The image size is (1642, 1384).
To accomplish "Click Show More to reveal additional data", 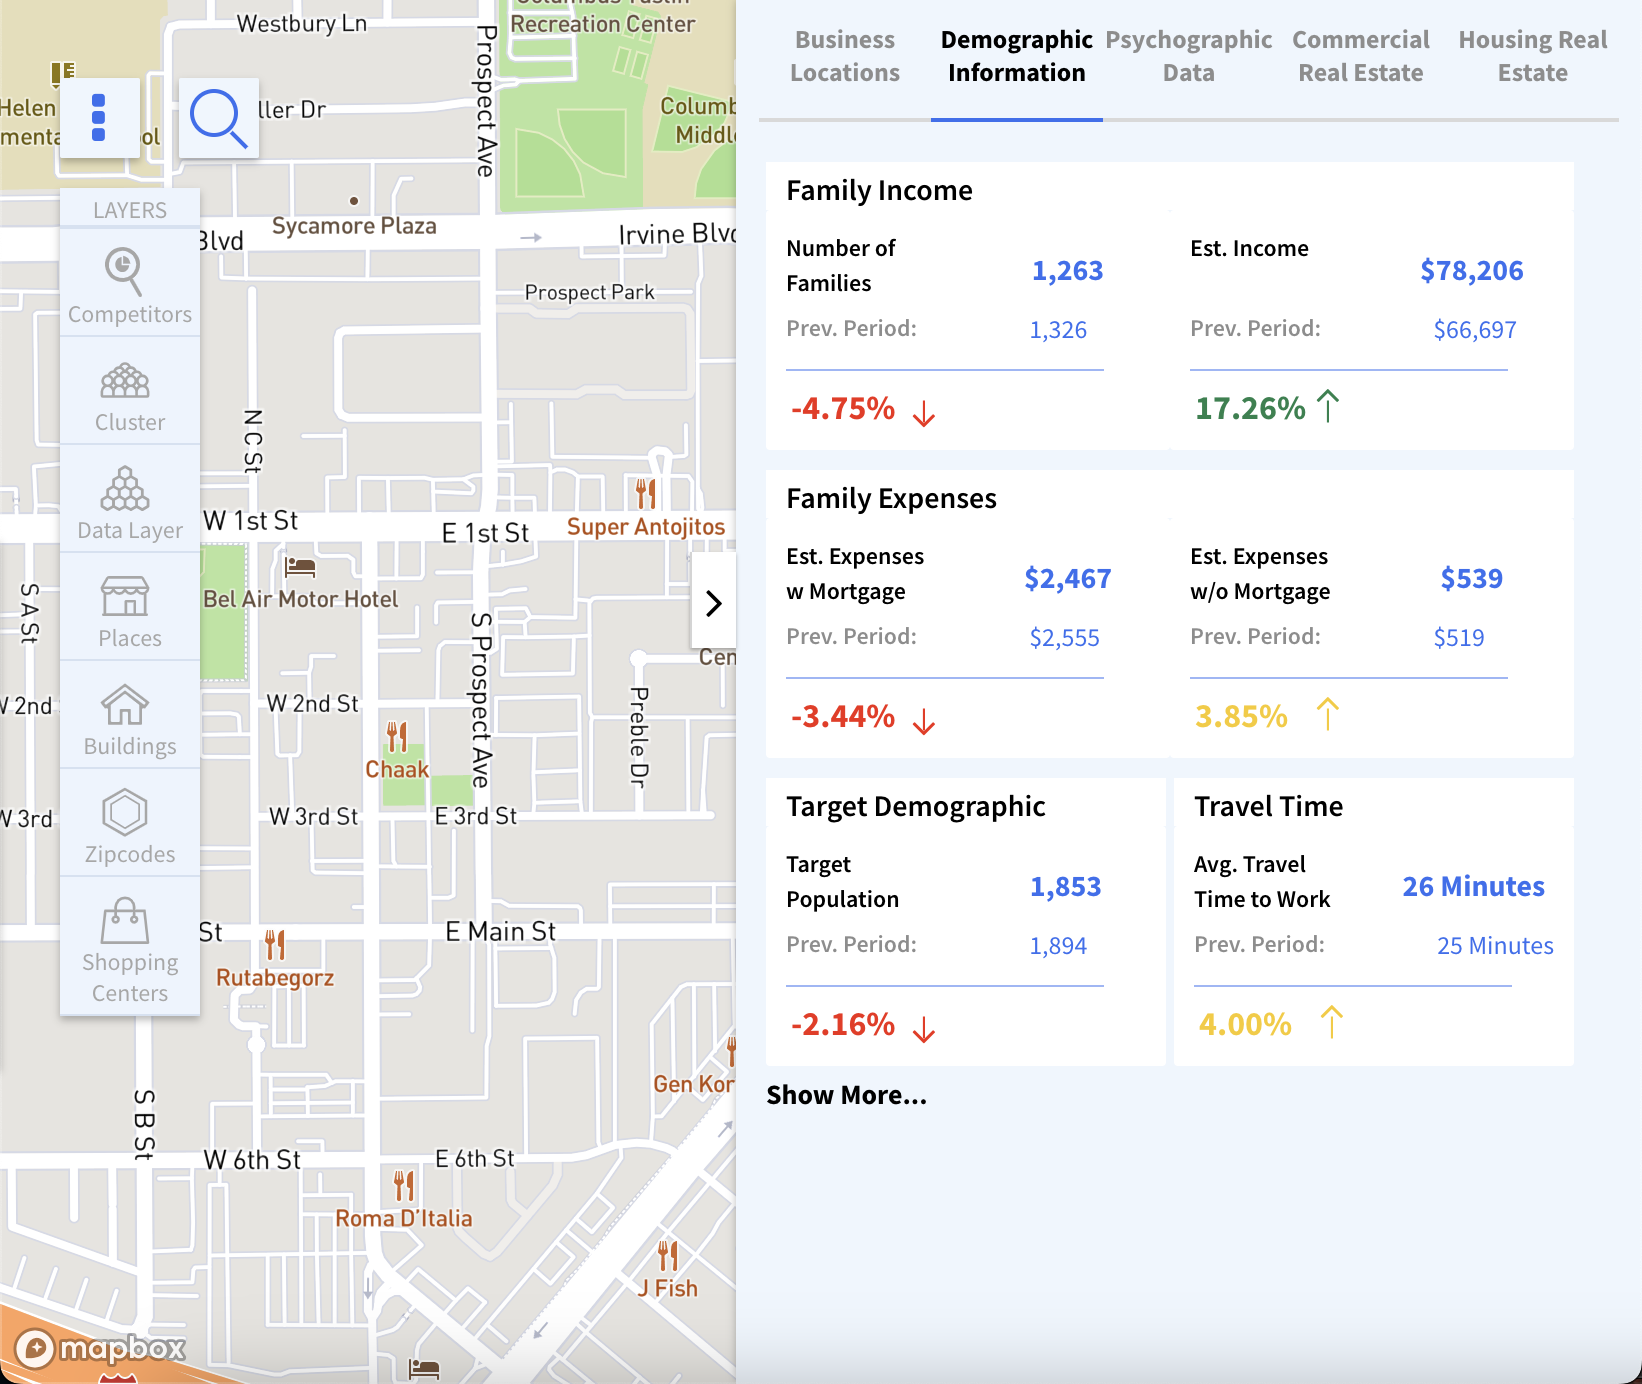I will point(847,1095).
